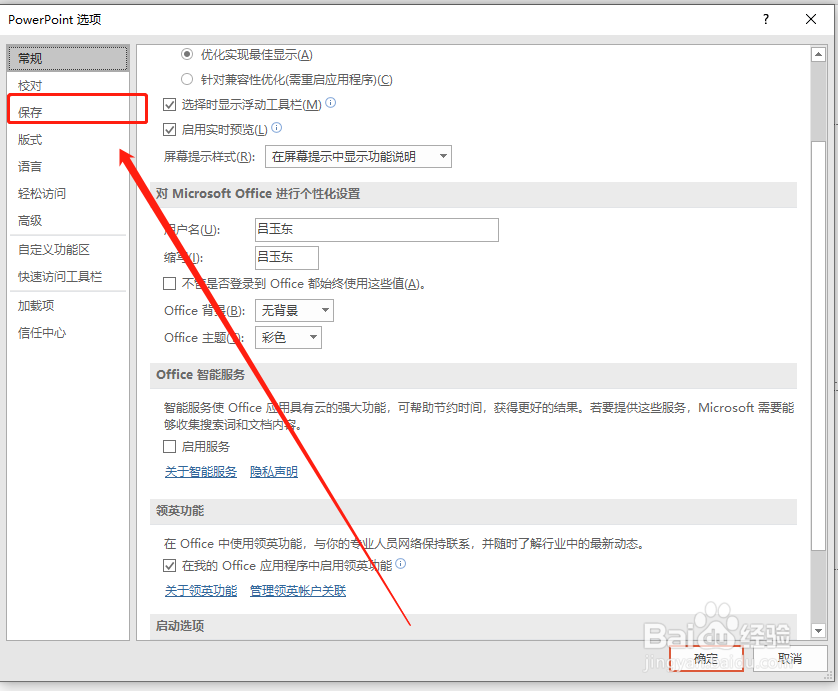Check 不管是否登录到 Office 都始终使用这些值
Viewport: 838px width, 691px height.
coord(169,283)
